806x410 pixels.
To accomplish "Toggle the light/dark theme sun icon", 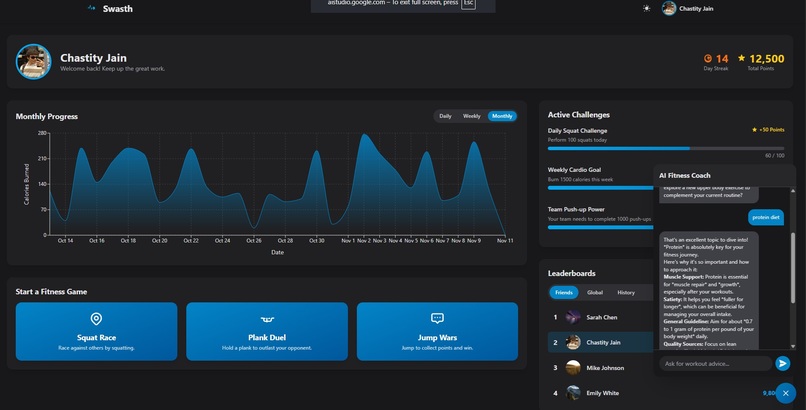I will (x=646, y=8).
